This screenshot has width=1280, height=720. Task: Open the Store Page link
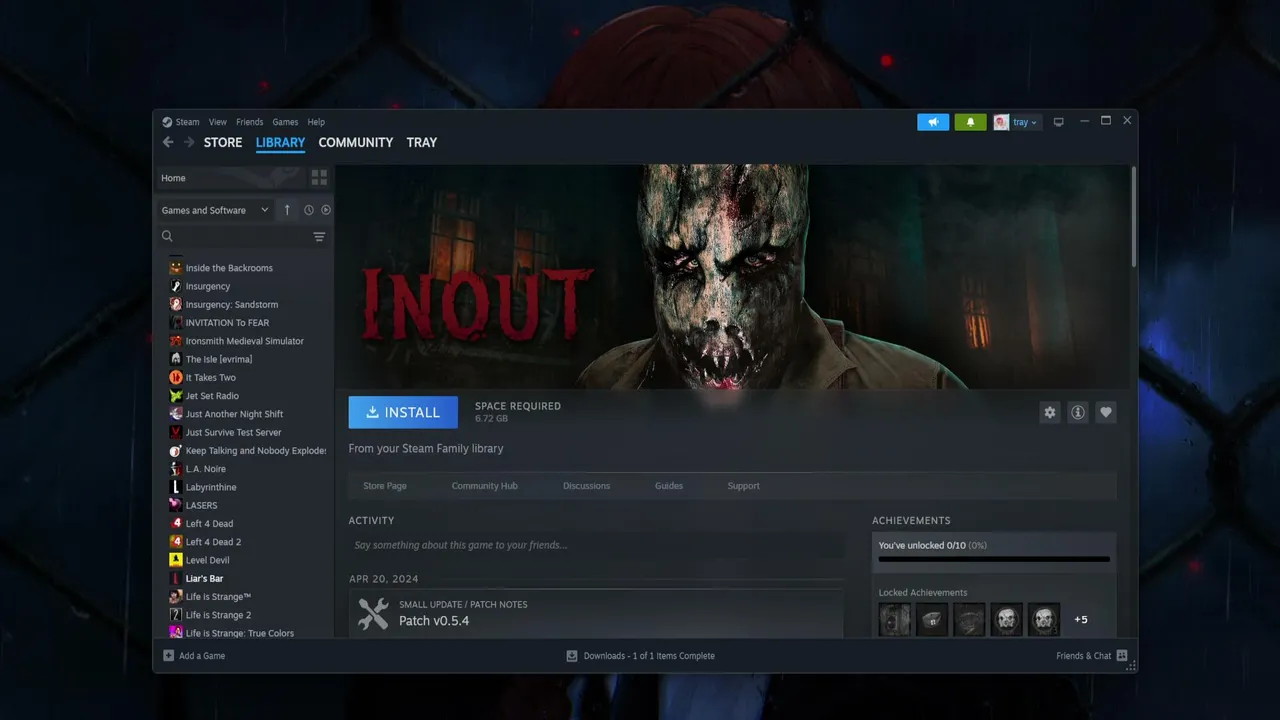(x=385, y=486)
